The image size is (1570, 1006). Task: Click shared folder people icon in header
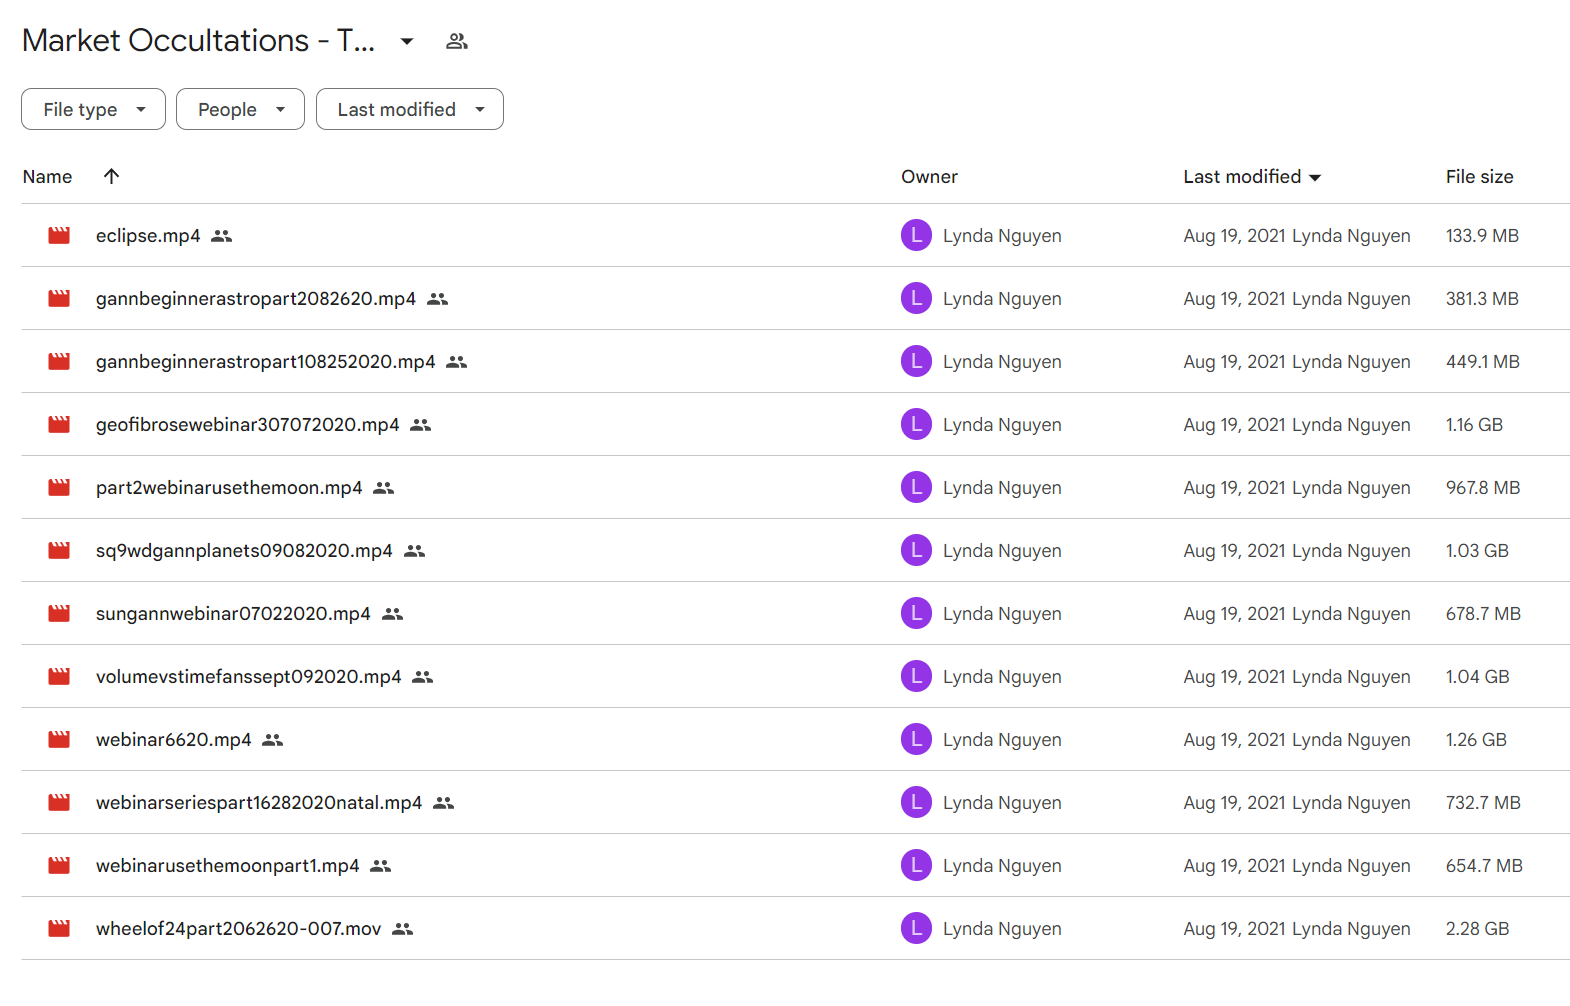coord(457,41)
